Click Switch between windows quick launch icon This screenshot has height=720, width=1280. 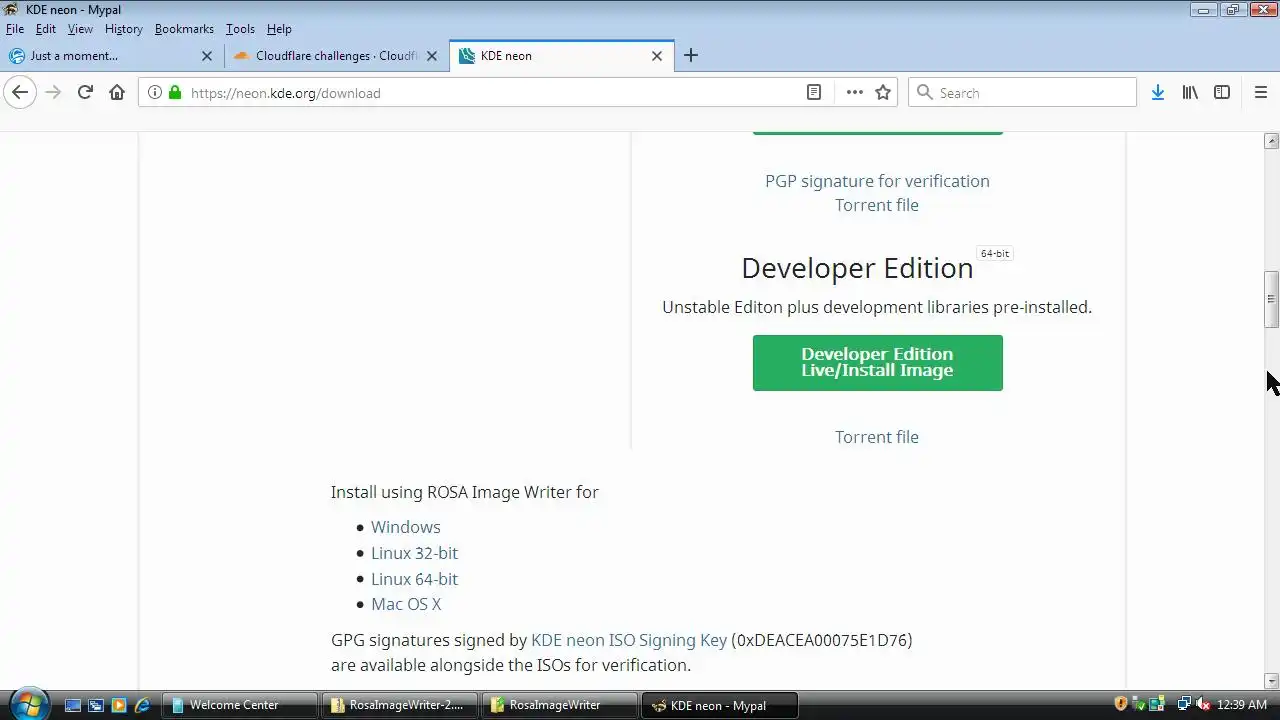pos(96,705)
